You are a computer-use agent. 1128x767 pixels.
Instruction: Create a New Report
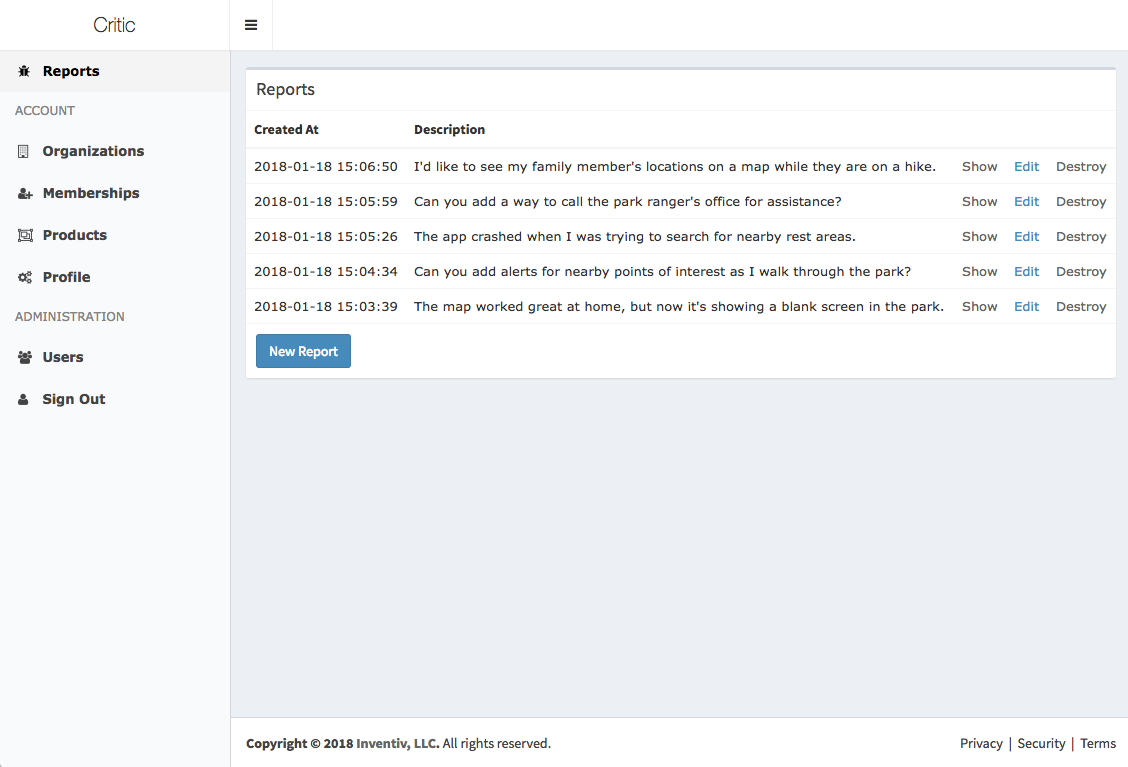pos(304,351)
